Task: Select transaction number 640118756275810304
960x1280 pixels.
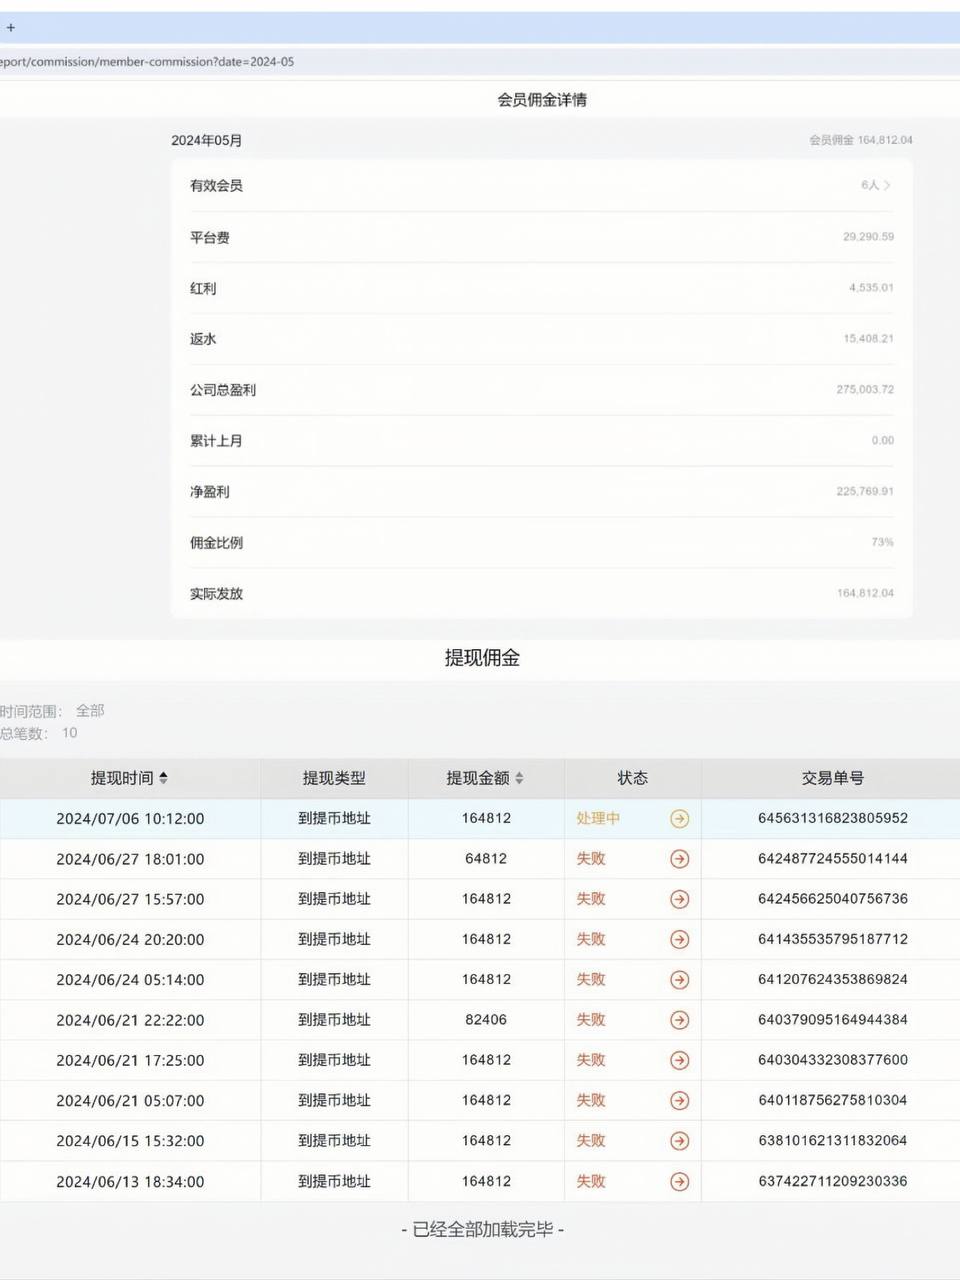Action: tap(833, 1100)
